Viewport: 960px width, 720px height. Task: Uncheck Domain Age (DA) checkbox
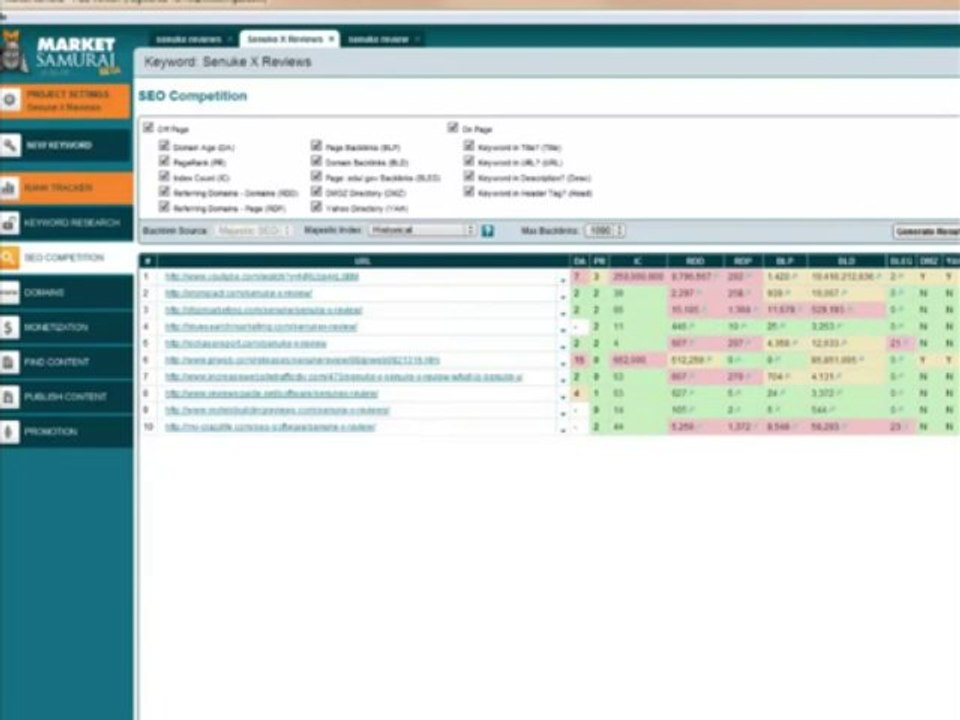tap(164, 146)
